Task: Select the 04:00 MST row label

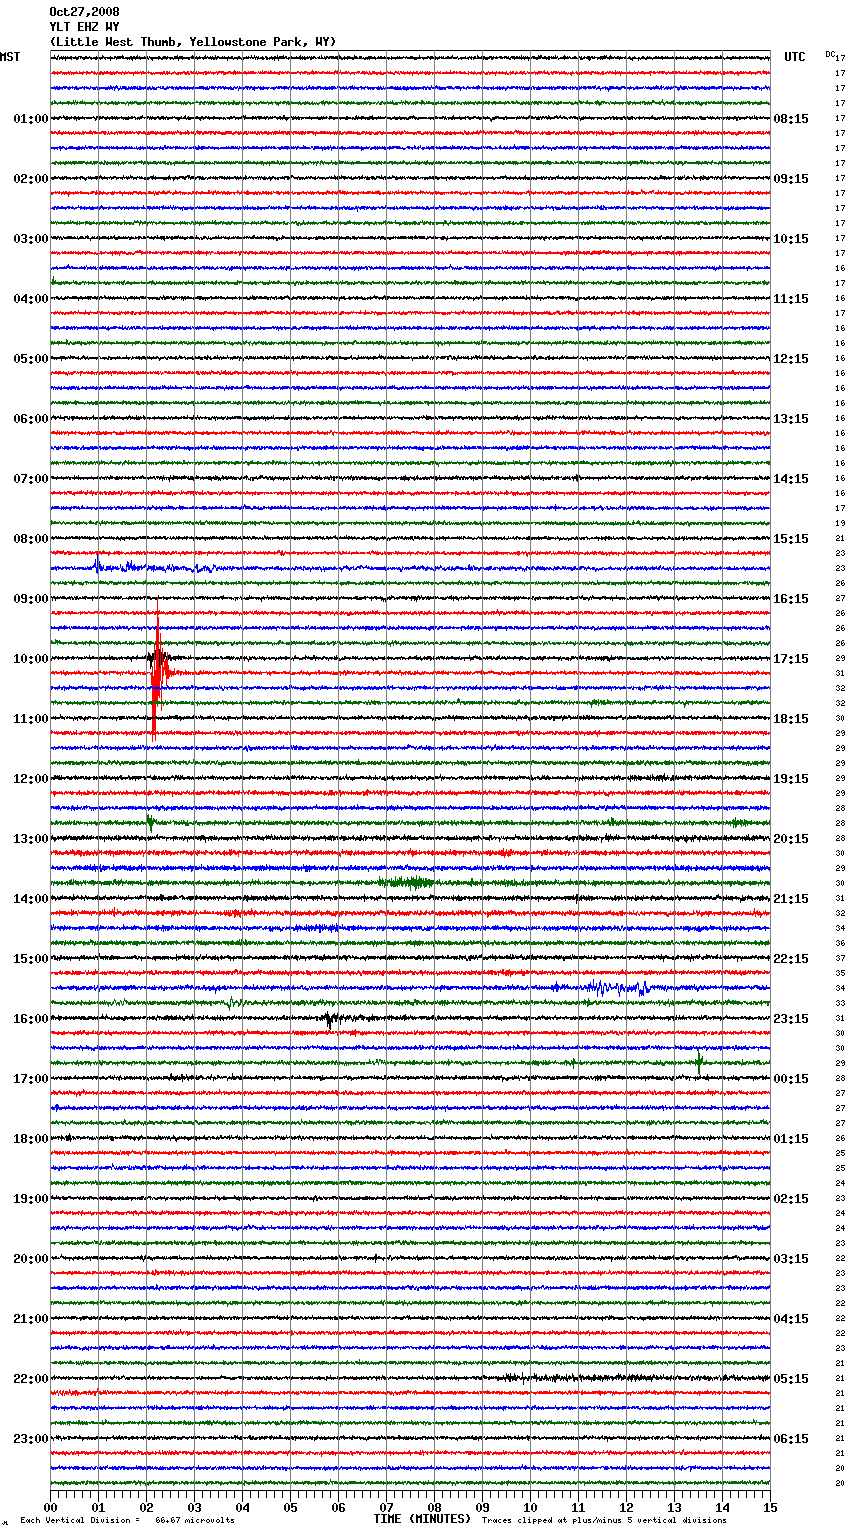Action: tap(31, 299)
